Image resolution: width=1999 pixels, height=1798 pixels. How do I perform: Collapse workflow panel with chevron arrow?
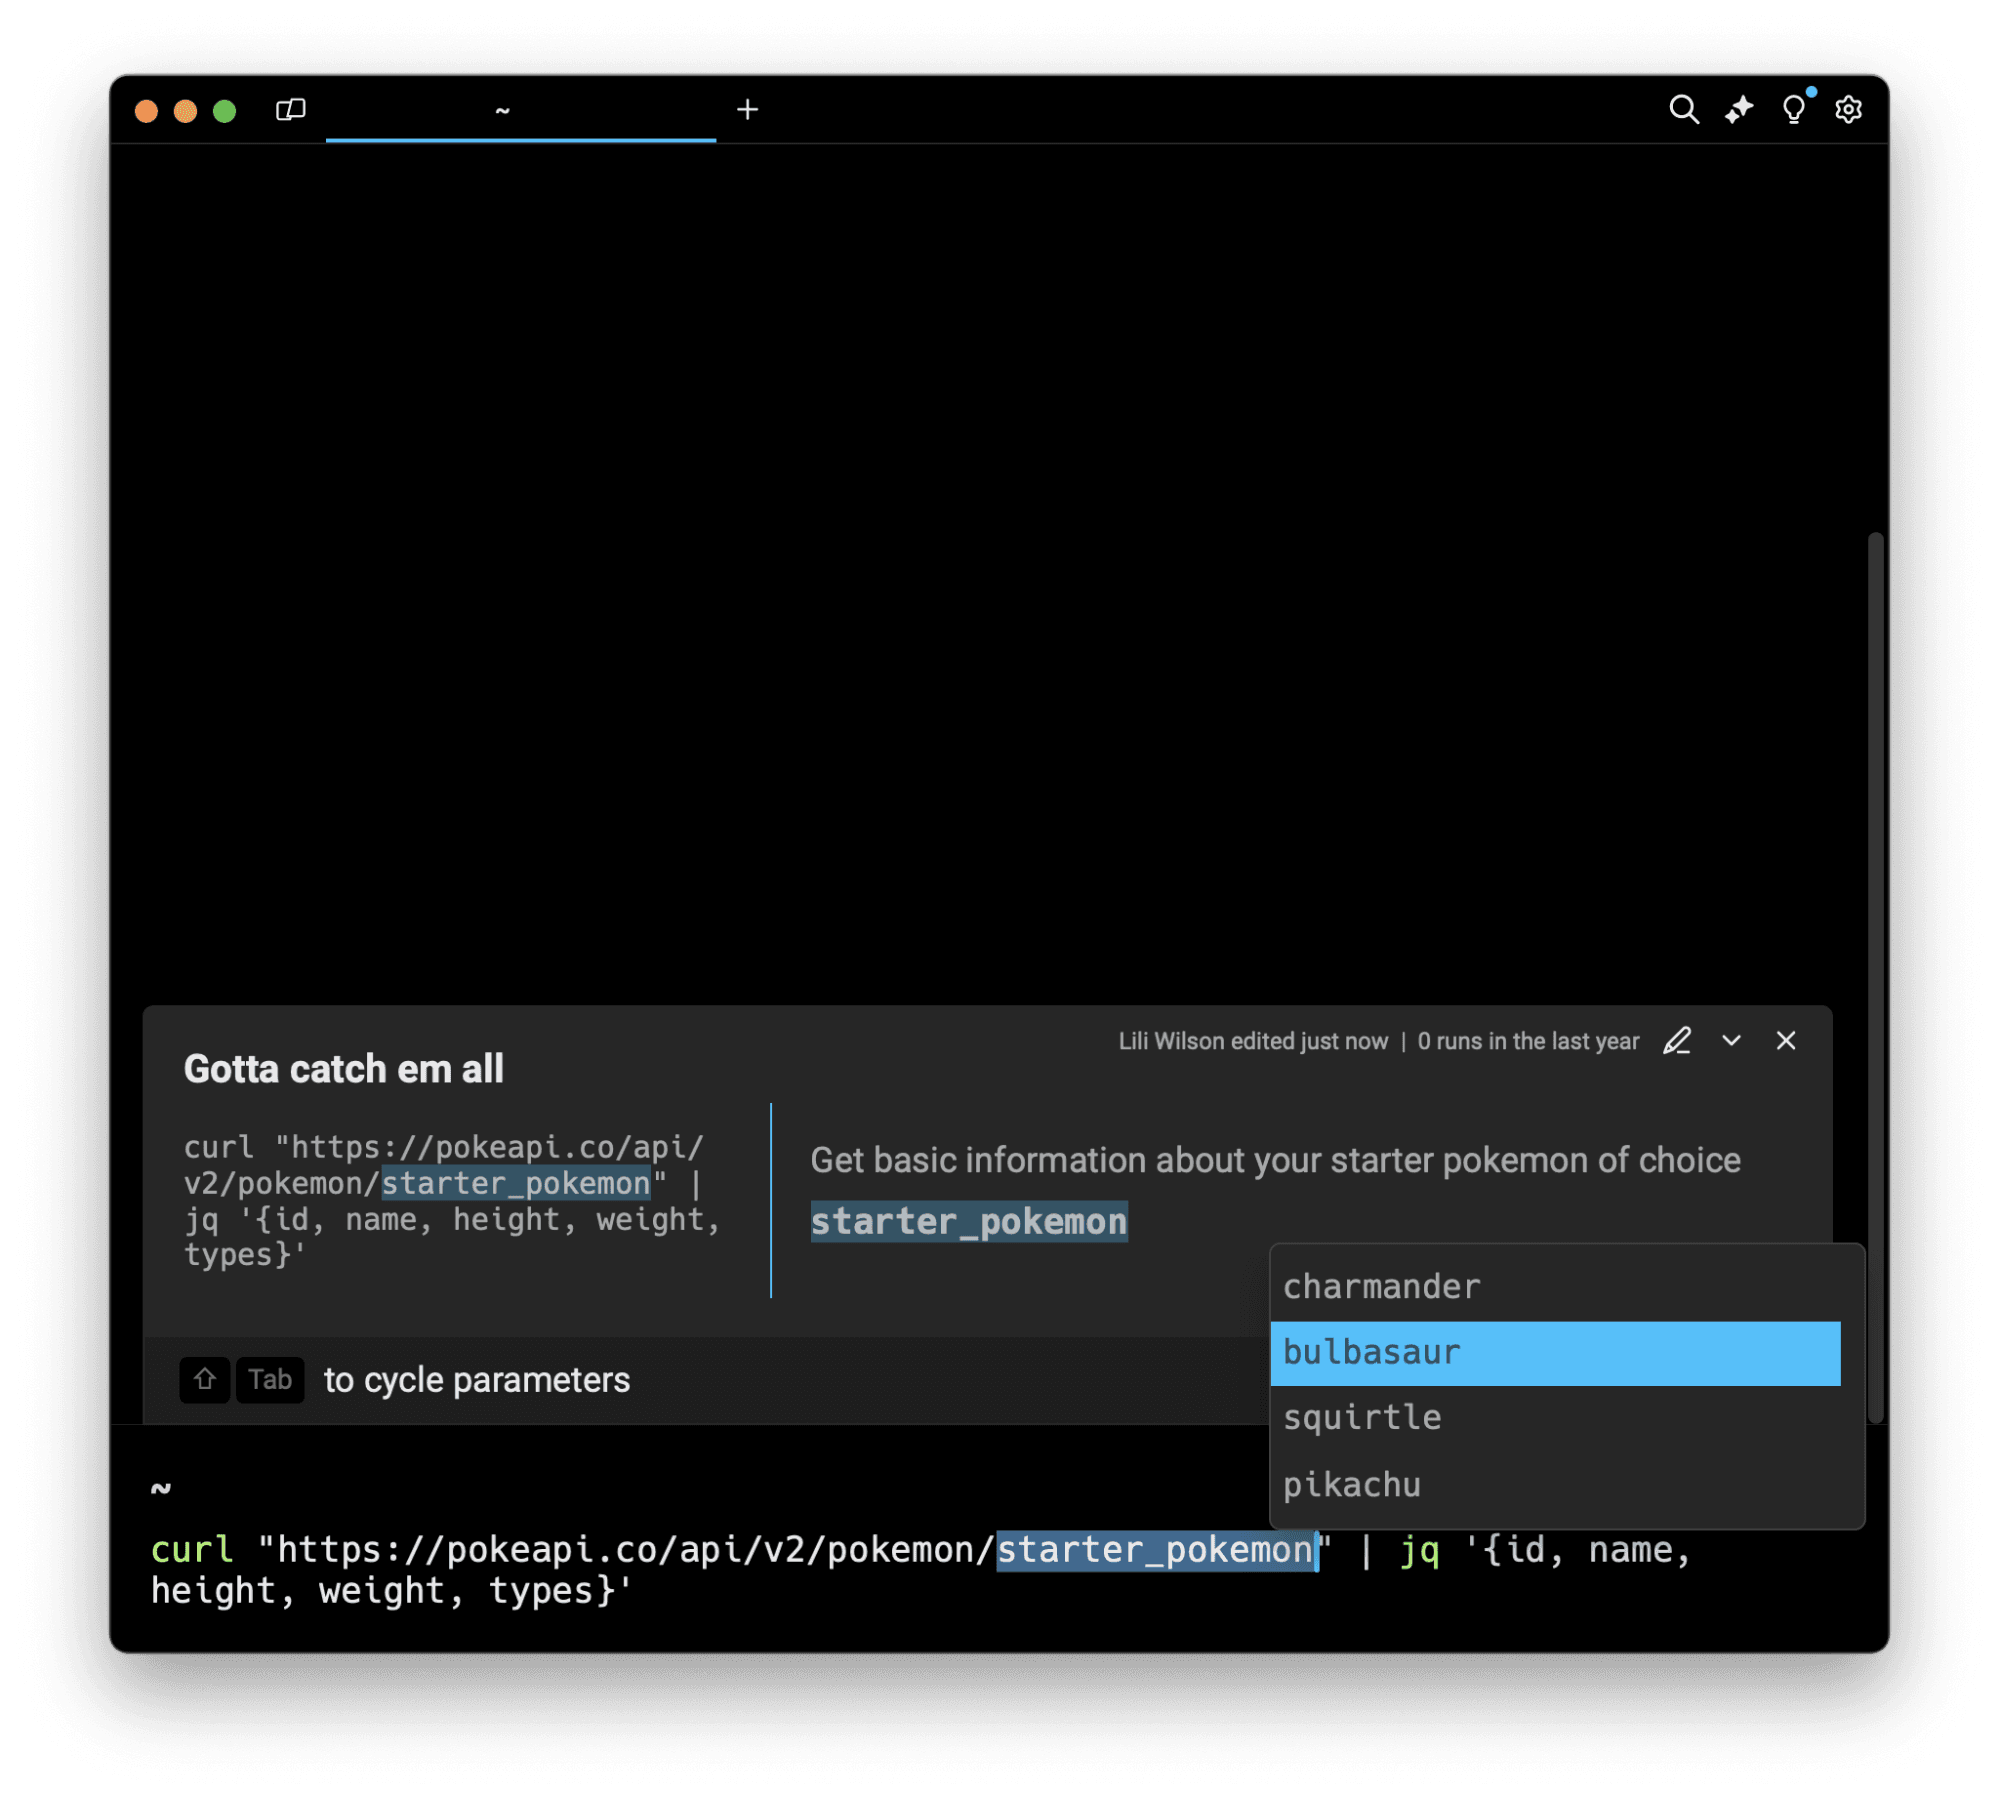click(1731, 1041)
